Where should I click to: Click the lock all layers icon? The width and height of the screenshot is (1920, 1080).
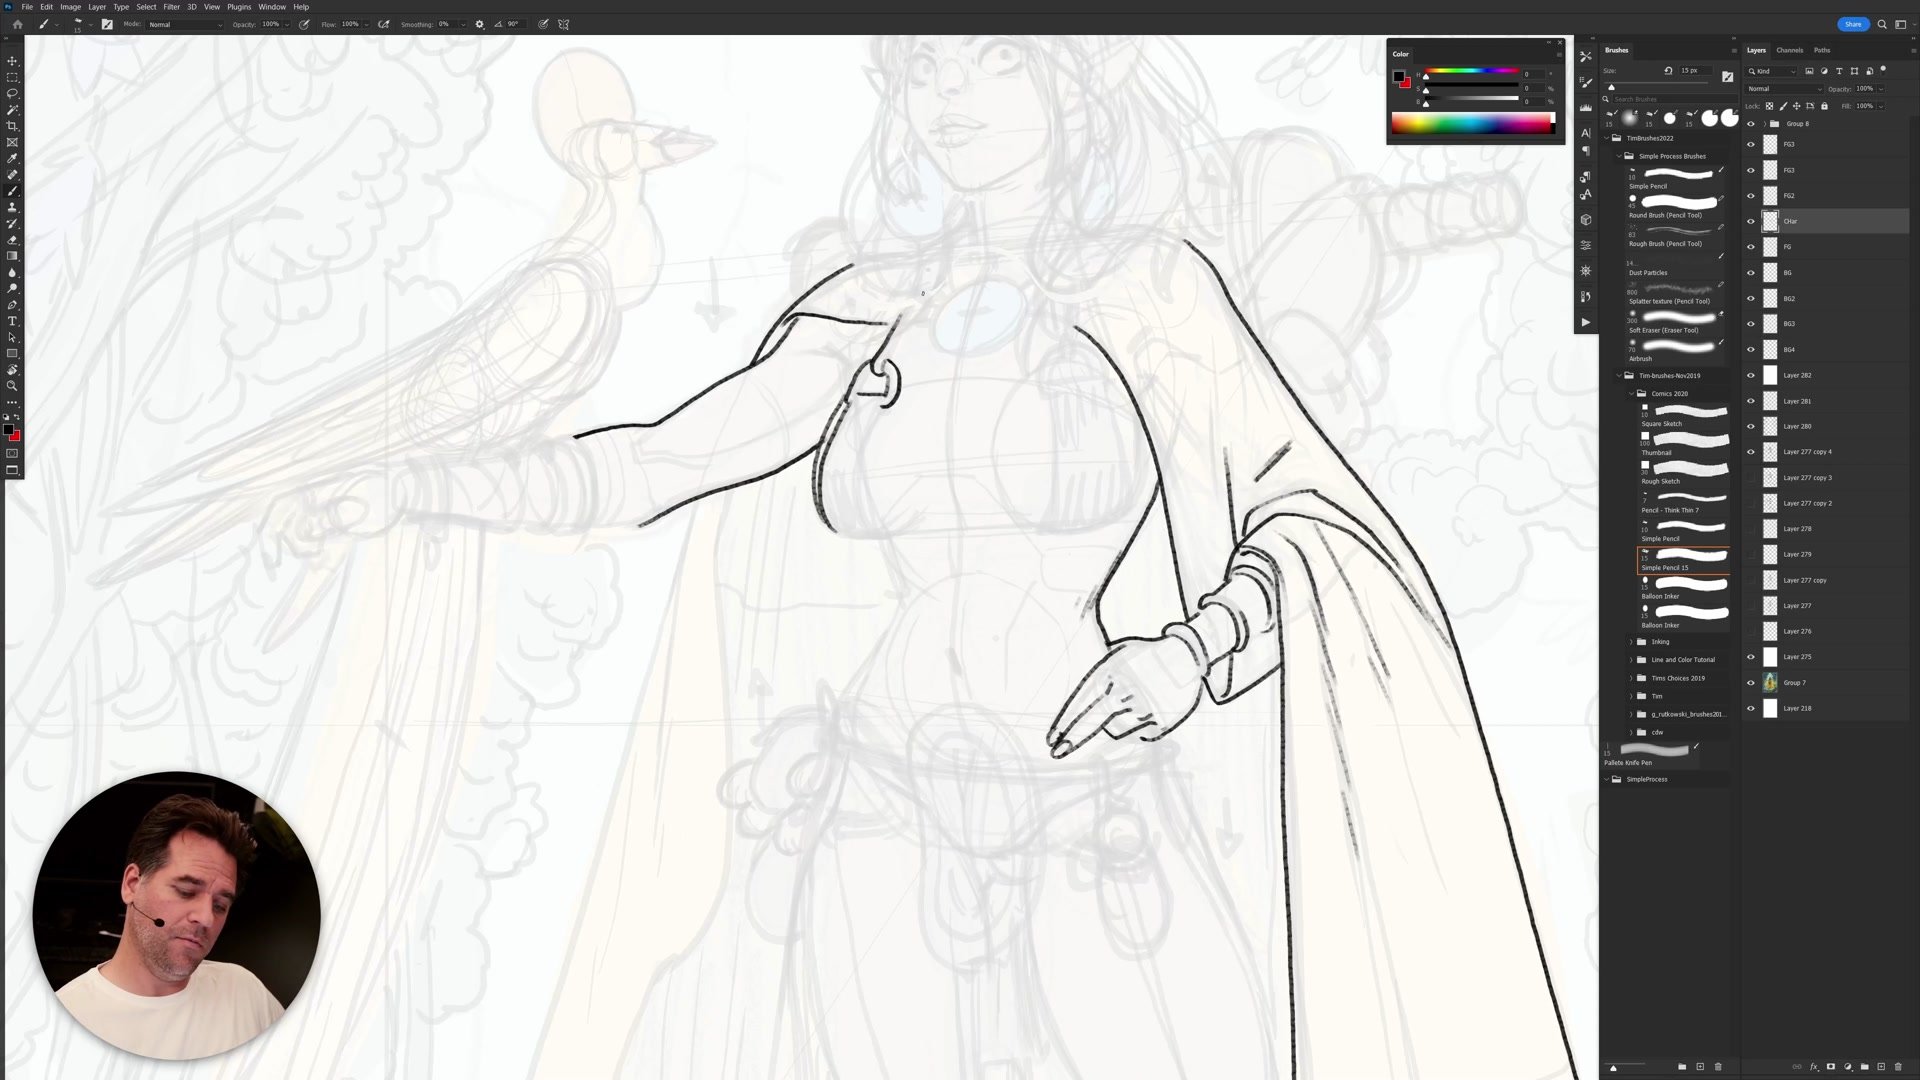pos(1824,106)
